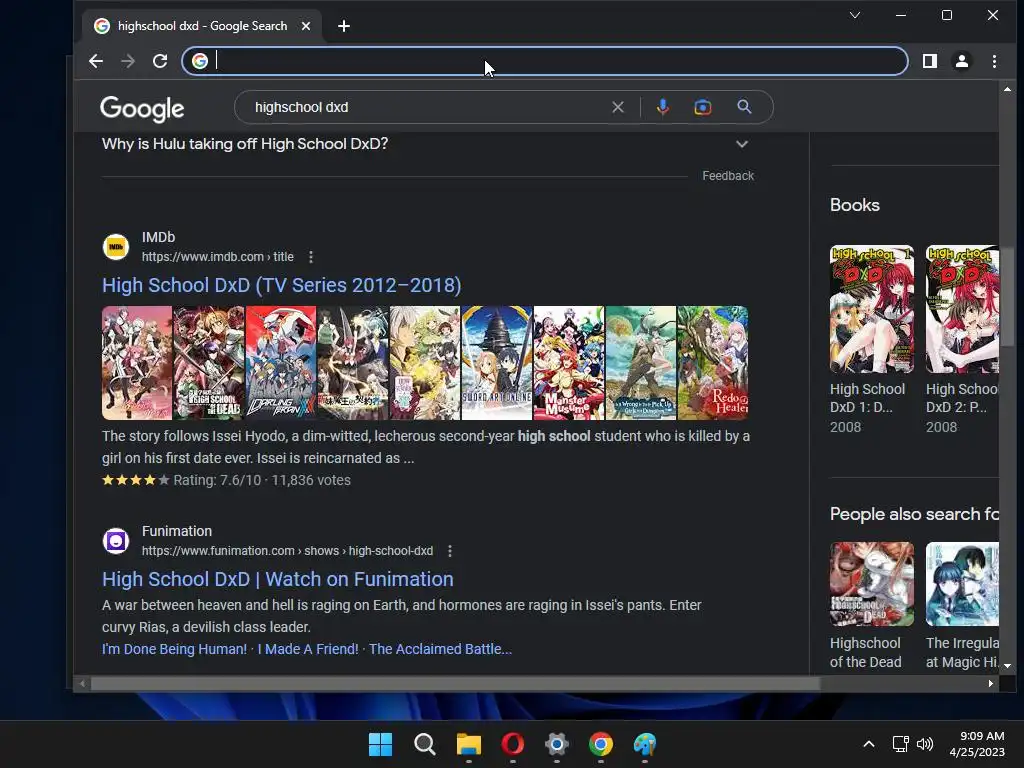Show hidden icons chevron in system tray

pyautogui.click(x=869, y=744)
